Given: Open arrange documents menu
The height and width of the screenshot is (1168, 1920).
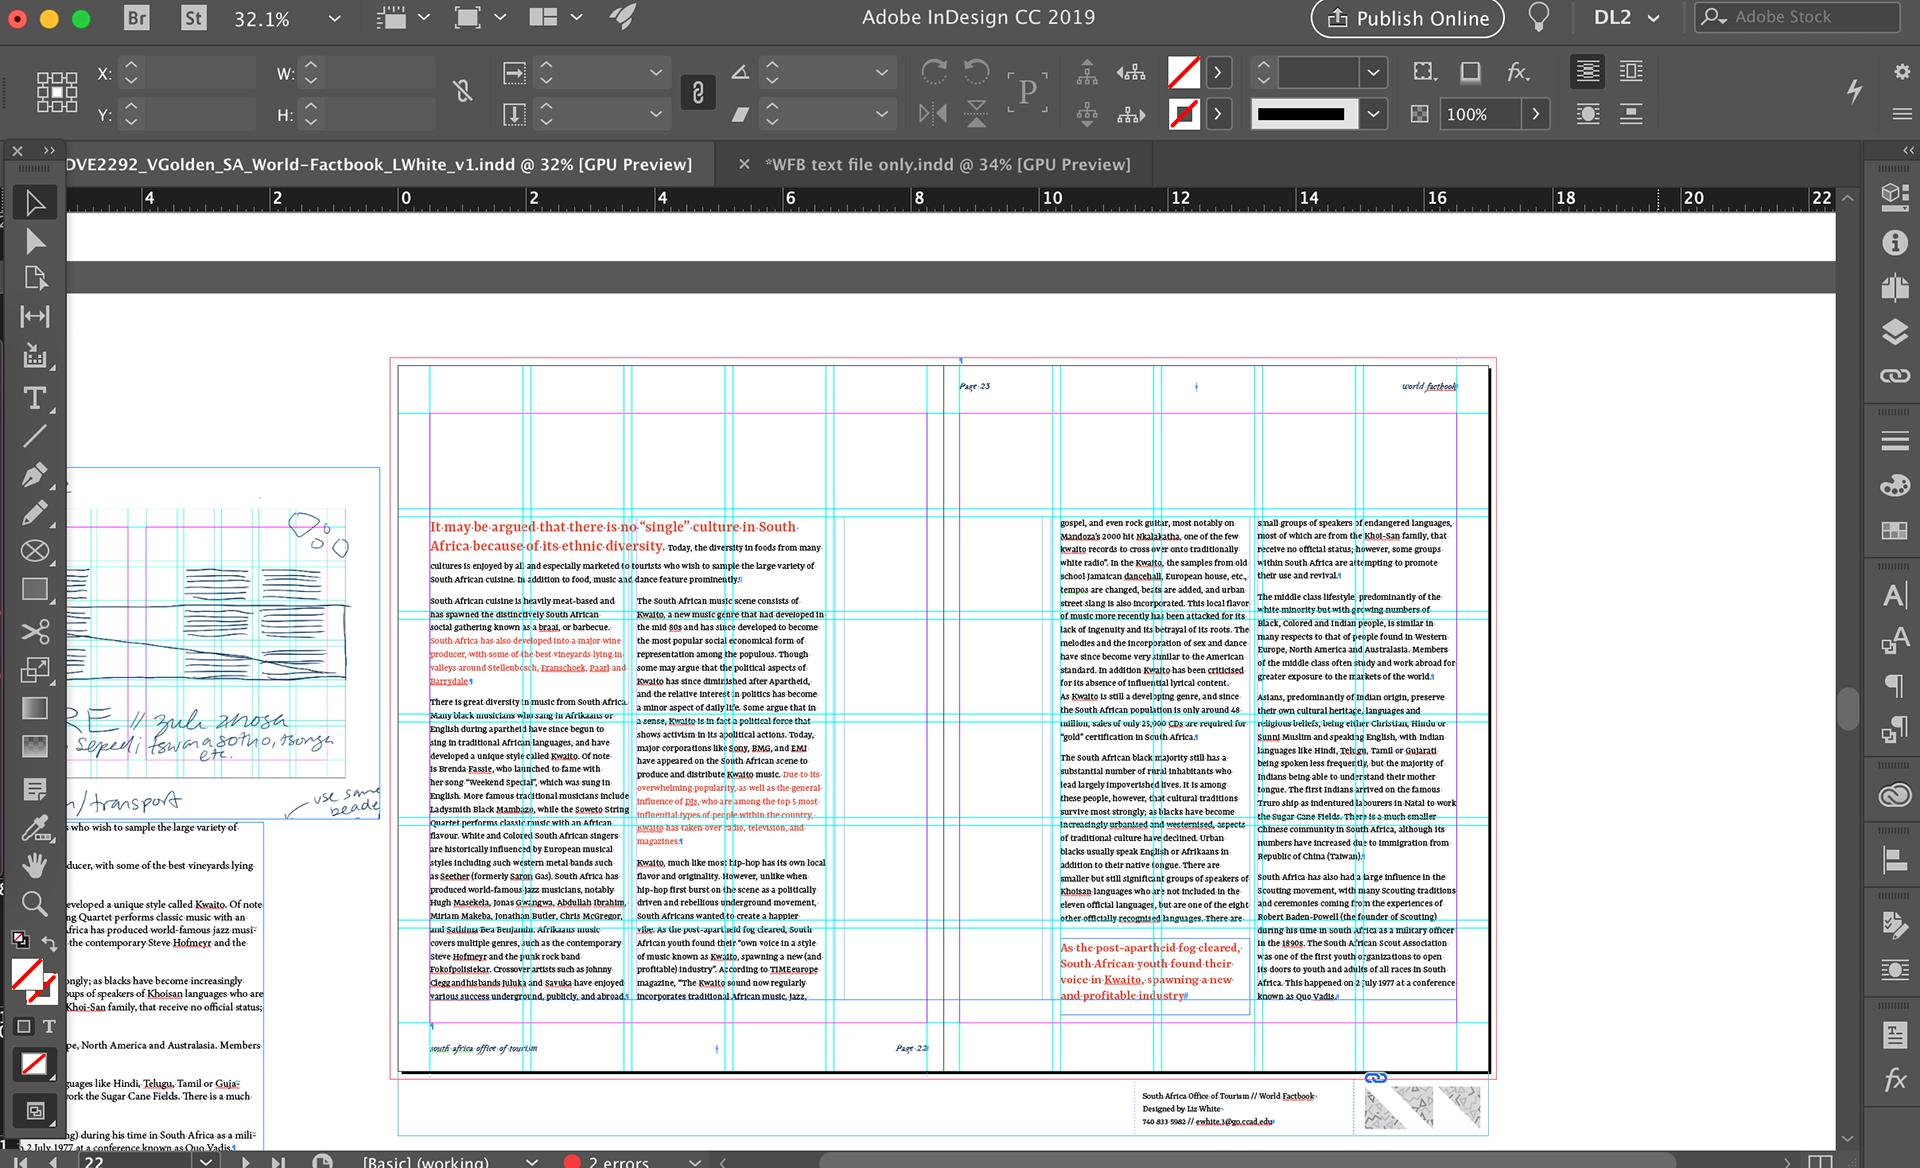Looking at the screenshot, I should pos(556,18).
